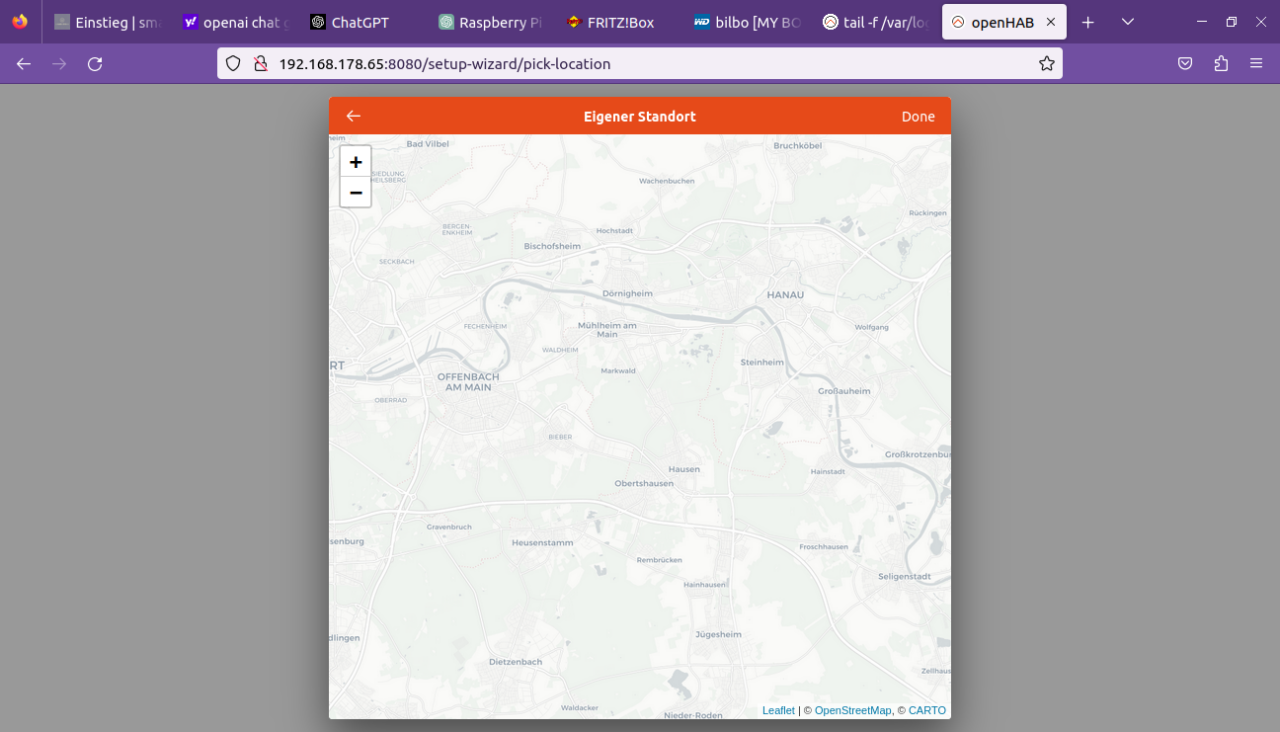Screen dimensions: 1280x732
Task: Confirm location with the Done button
Action: [918, 116]
